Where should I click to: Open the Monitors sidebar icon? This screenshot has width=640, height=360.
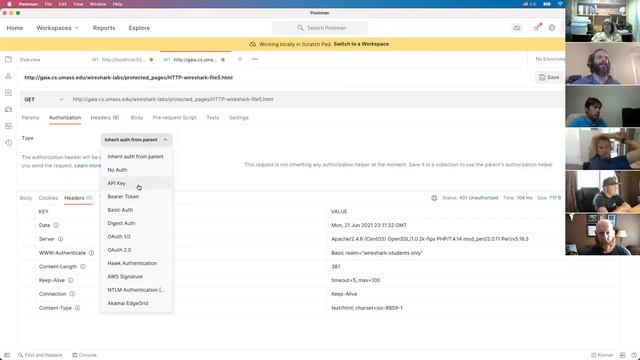click(x=8, y=126)
